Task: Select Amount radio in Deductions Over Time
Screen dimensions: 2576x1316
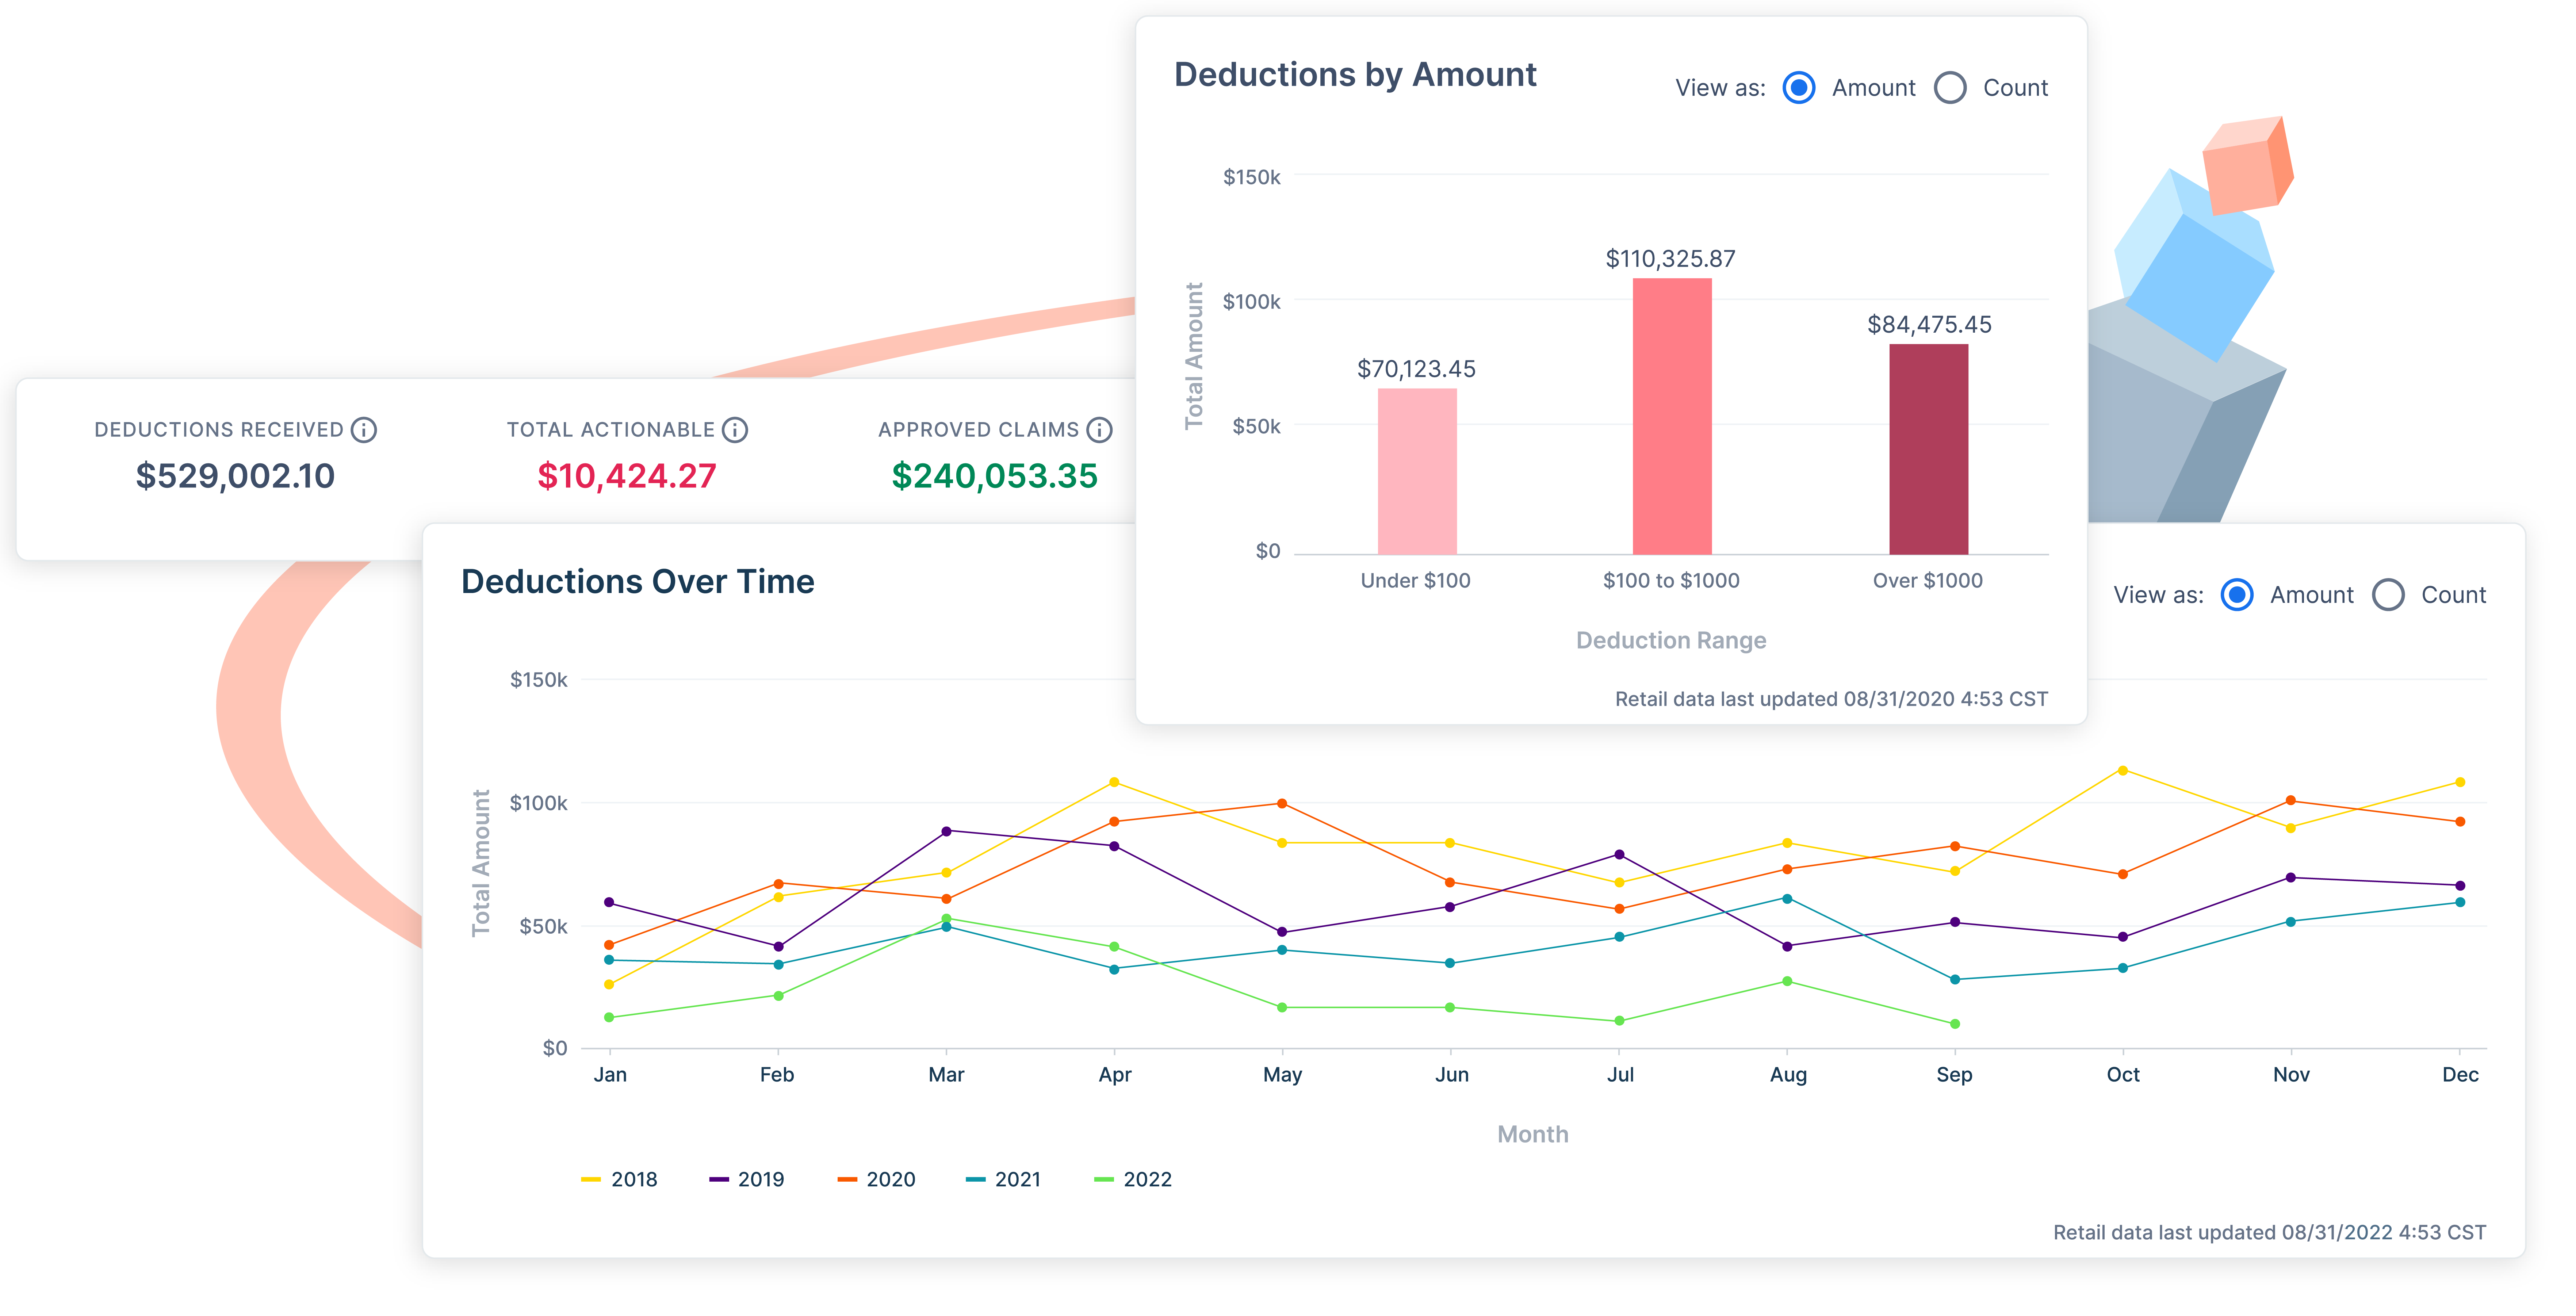Action: coord(2237,595)
